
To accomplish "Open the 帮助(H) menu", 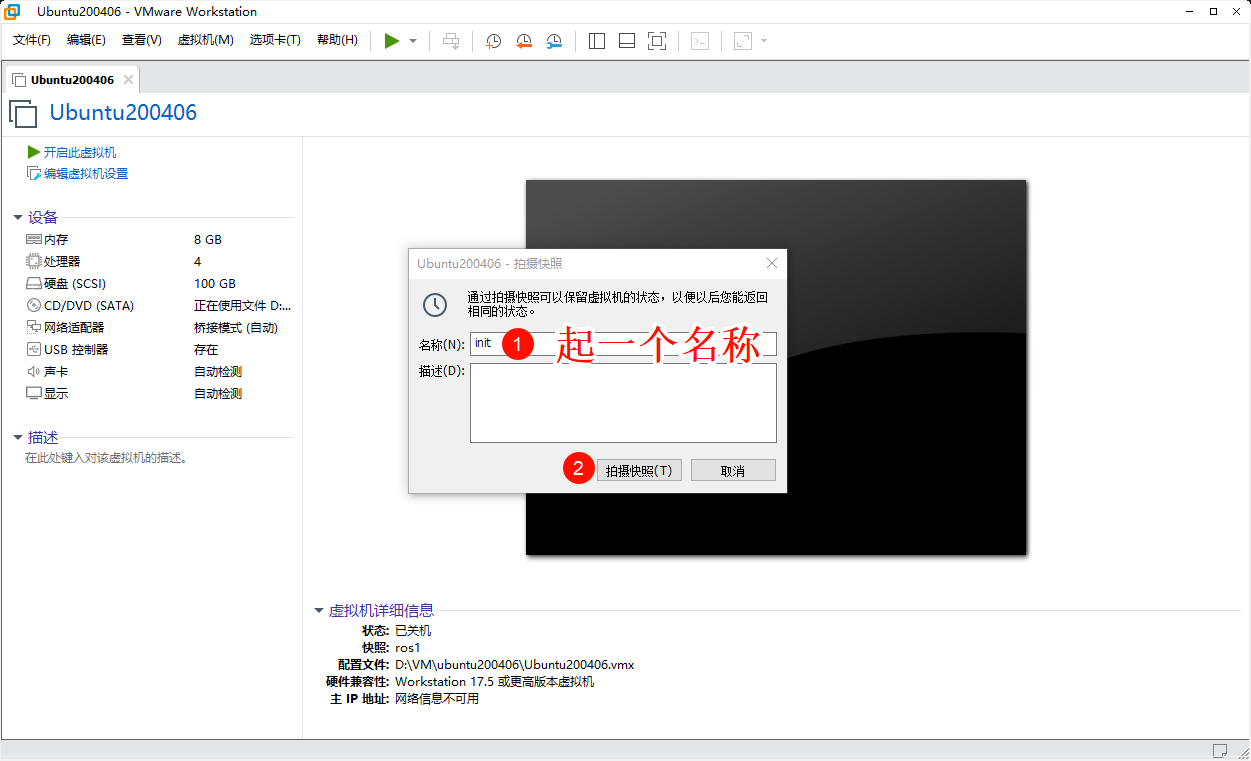I will [337, 40].
